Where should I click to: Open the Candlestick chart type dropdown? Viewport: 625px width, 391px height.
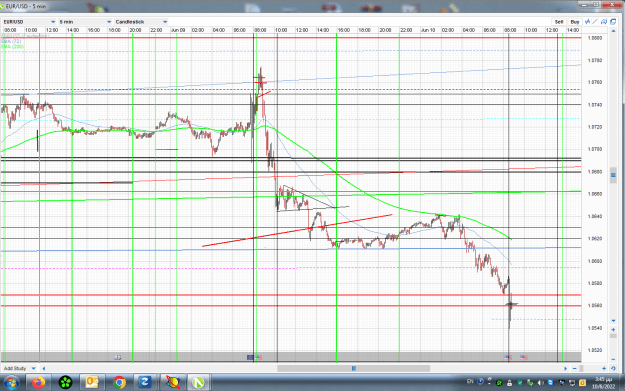coord(141,22)
